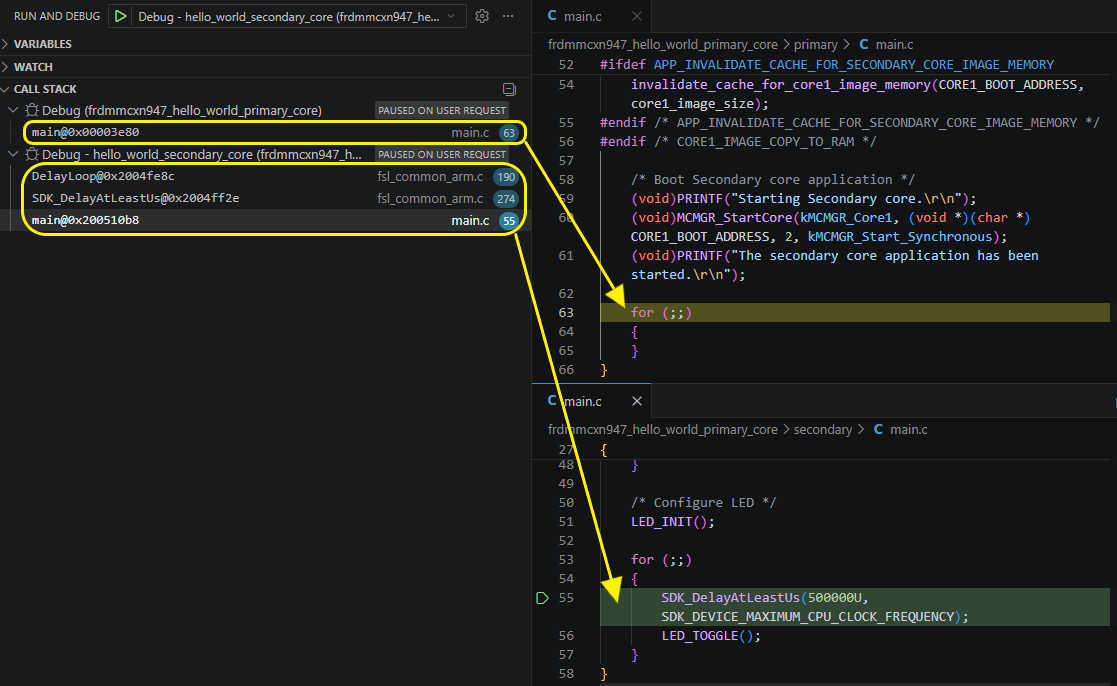
Task: Click the #ifdef APP_INVALIDATE_CACHE line 52 text
Action: [827, 65]
